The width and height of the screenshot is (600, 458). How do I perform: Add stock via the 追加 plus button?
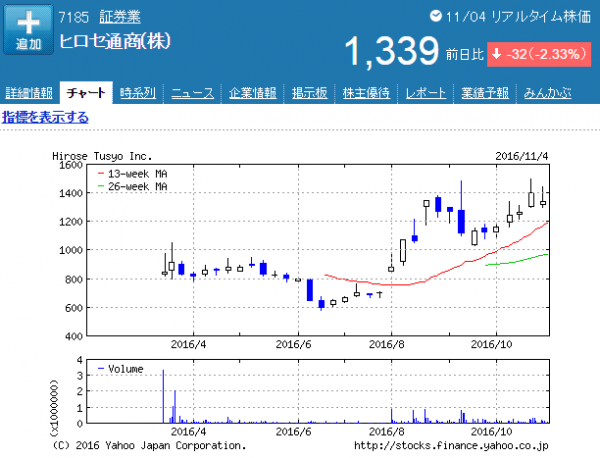(x=28, y=29)
